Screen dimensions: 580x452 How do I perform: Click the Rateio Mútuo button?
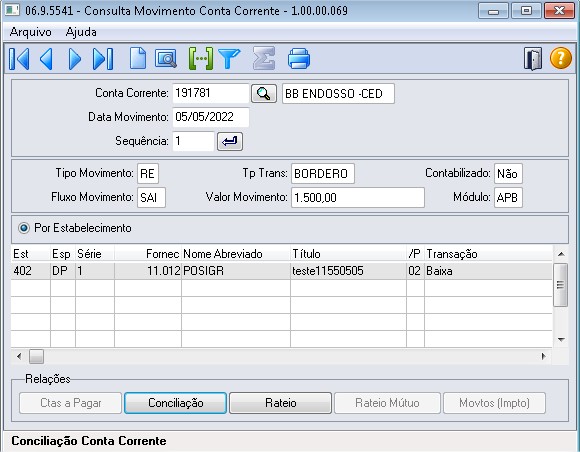387,403
